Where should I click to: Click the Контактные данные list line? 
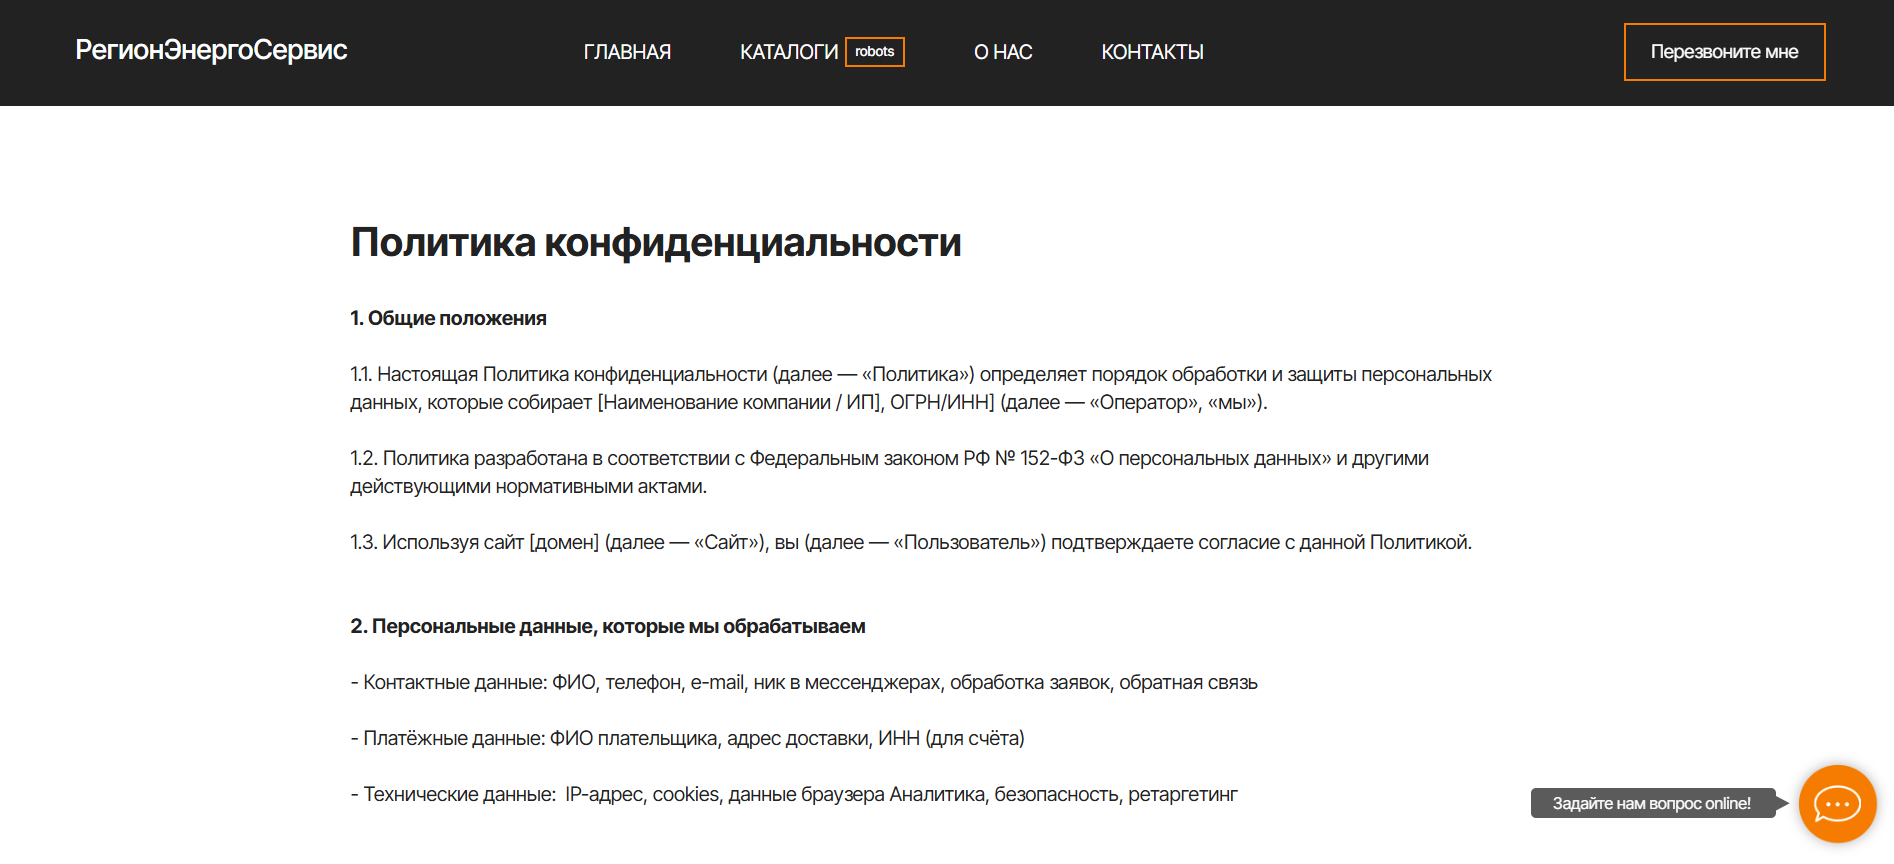803,682
